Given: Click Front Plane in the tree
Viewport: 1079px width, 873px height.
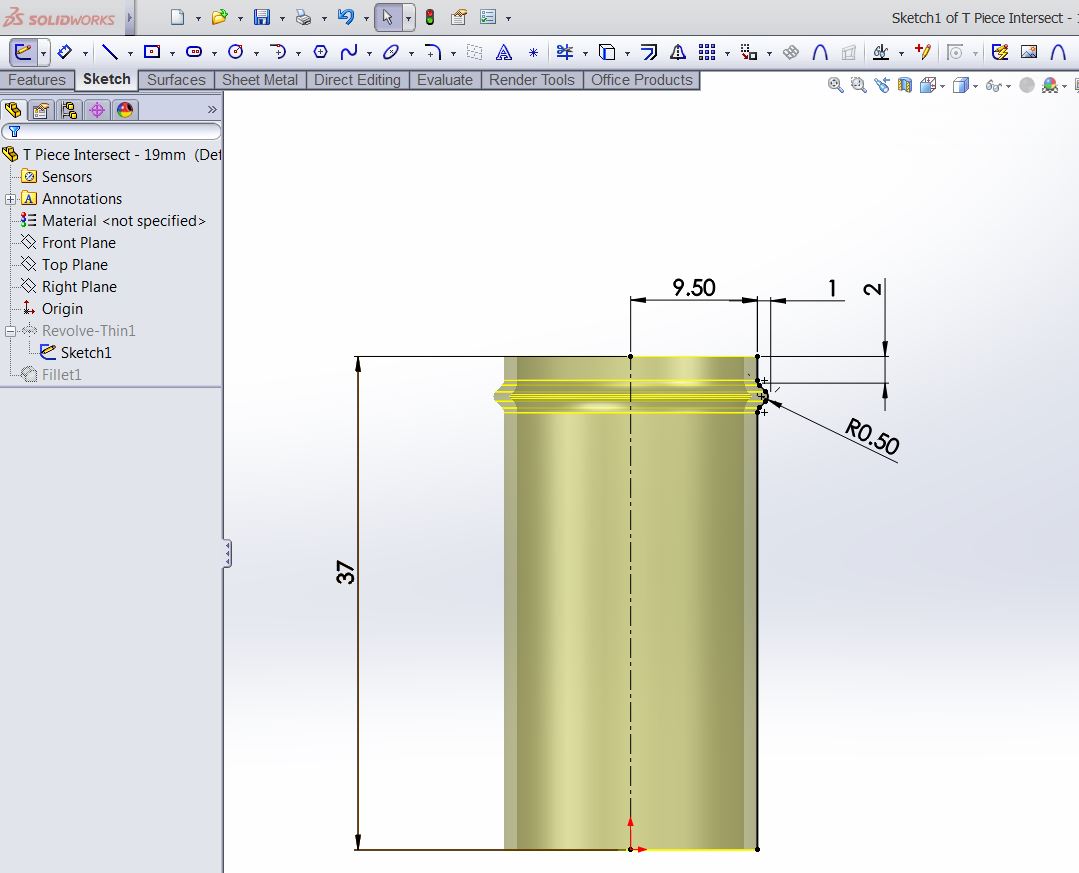Looking at the screenshot, I should tap(78, 243).
